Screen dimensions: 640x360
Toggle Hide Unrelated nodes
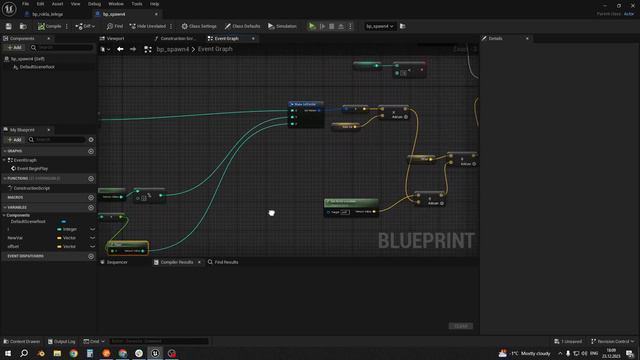click(148, 26)
